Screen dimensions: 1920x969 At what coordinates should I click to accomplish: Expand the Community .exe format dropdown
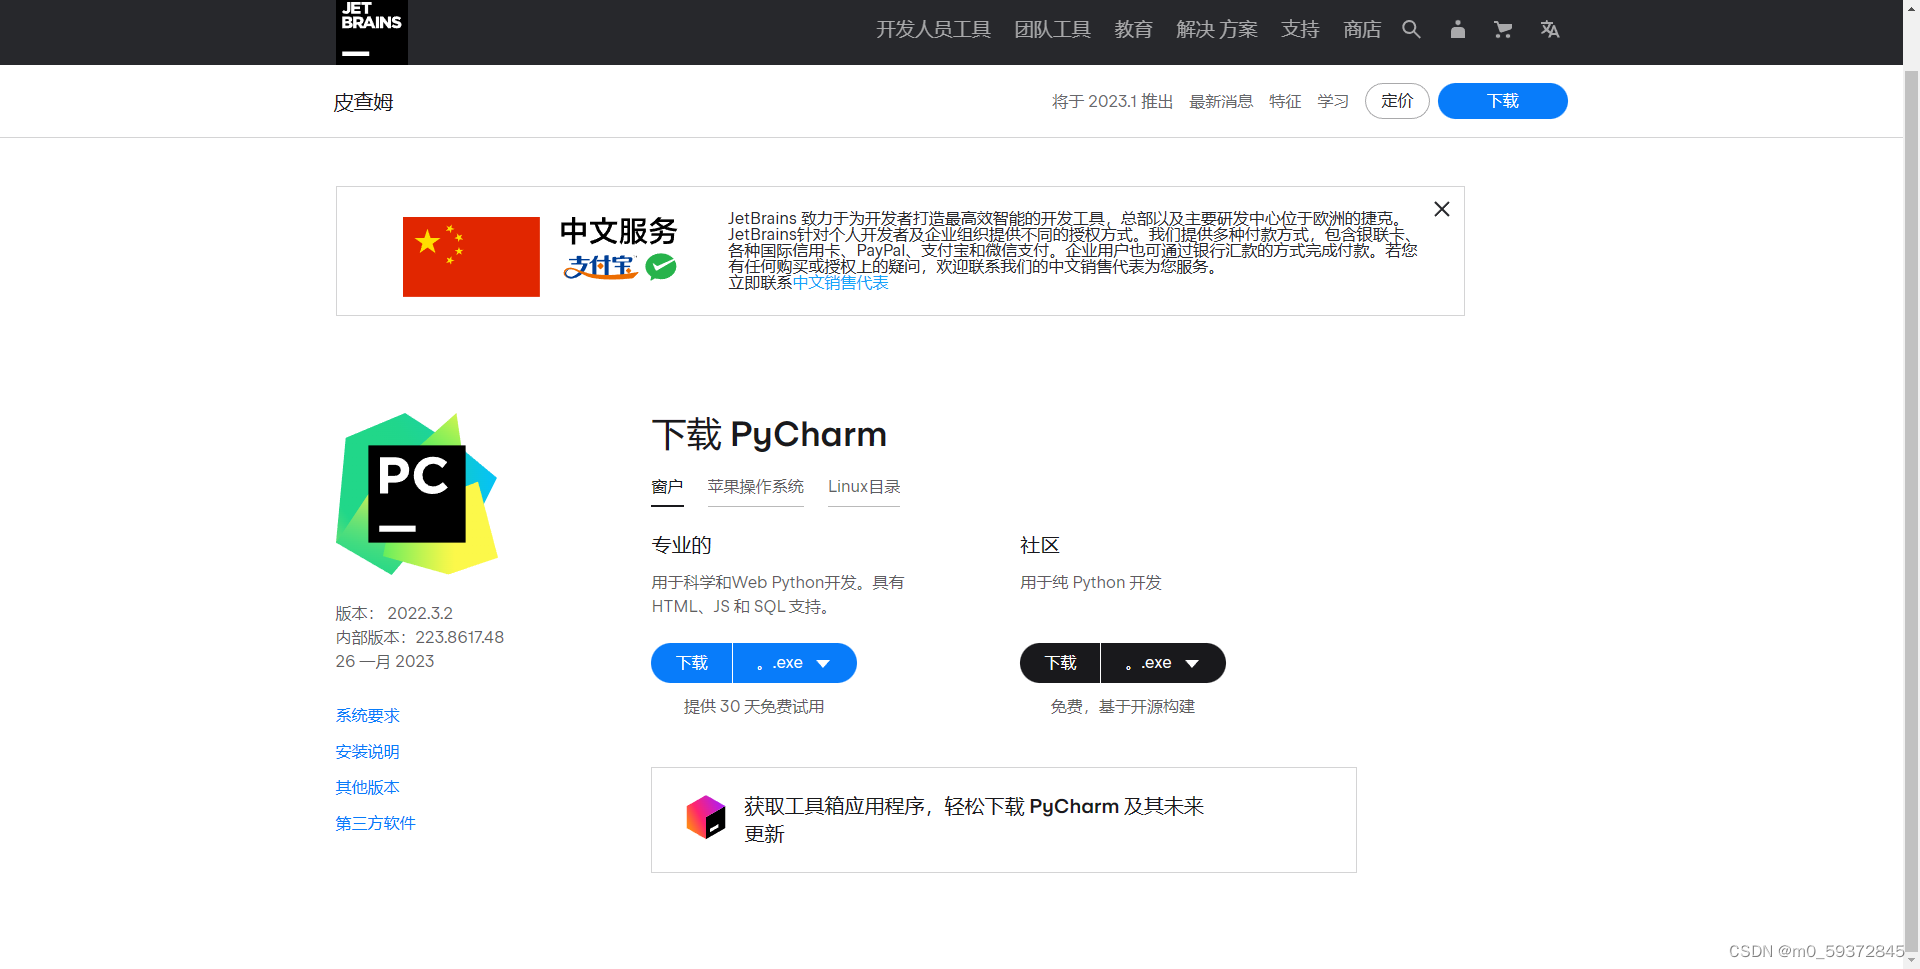[x=1164, y=663]
